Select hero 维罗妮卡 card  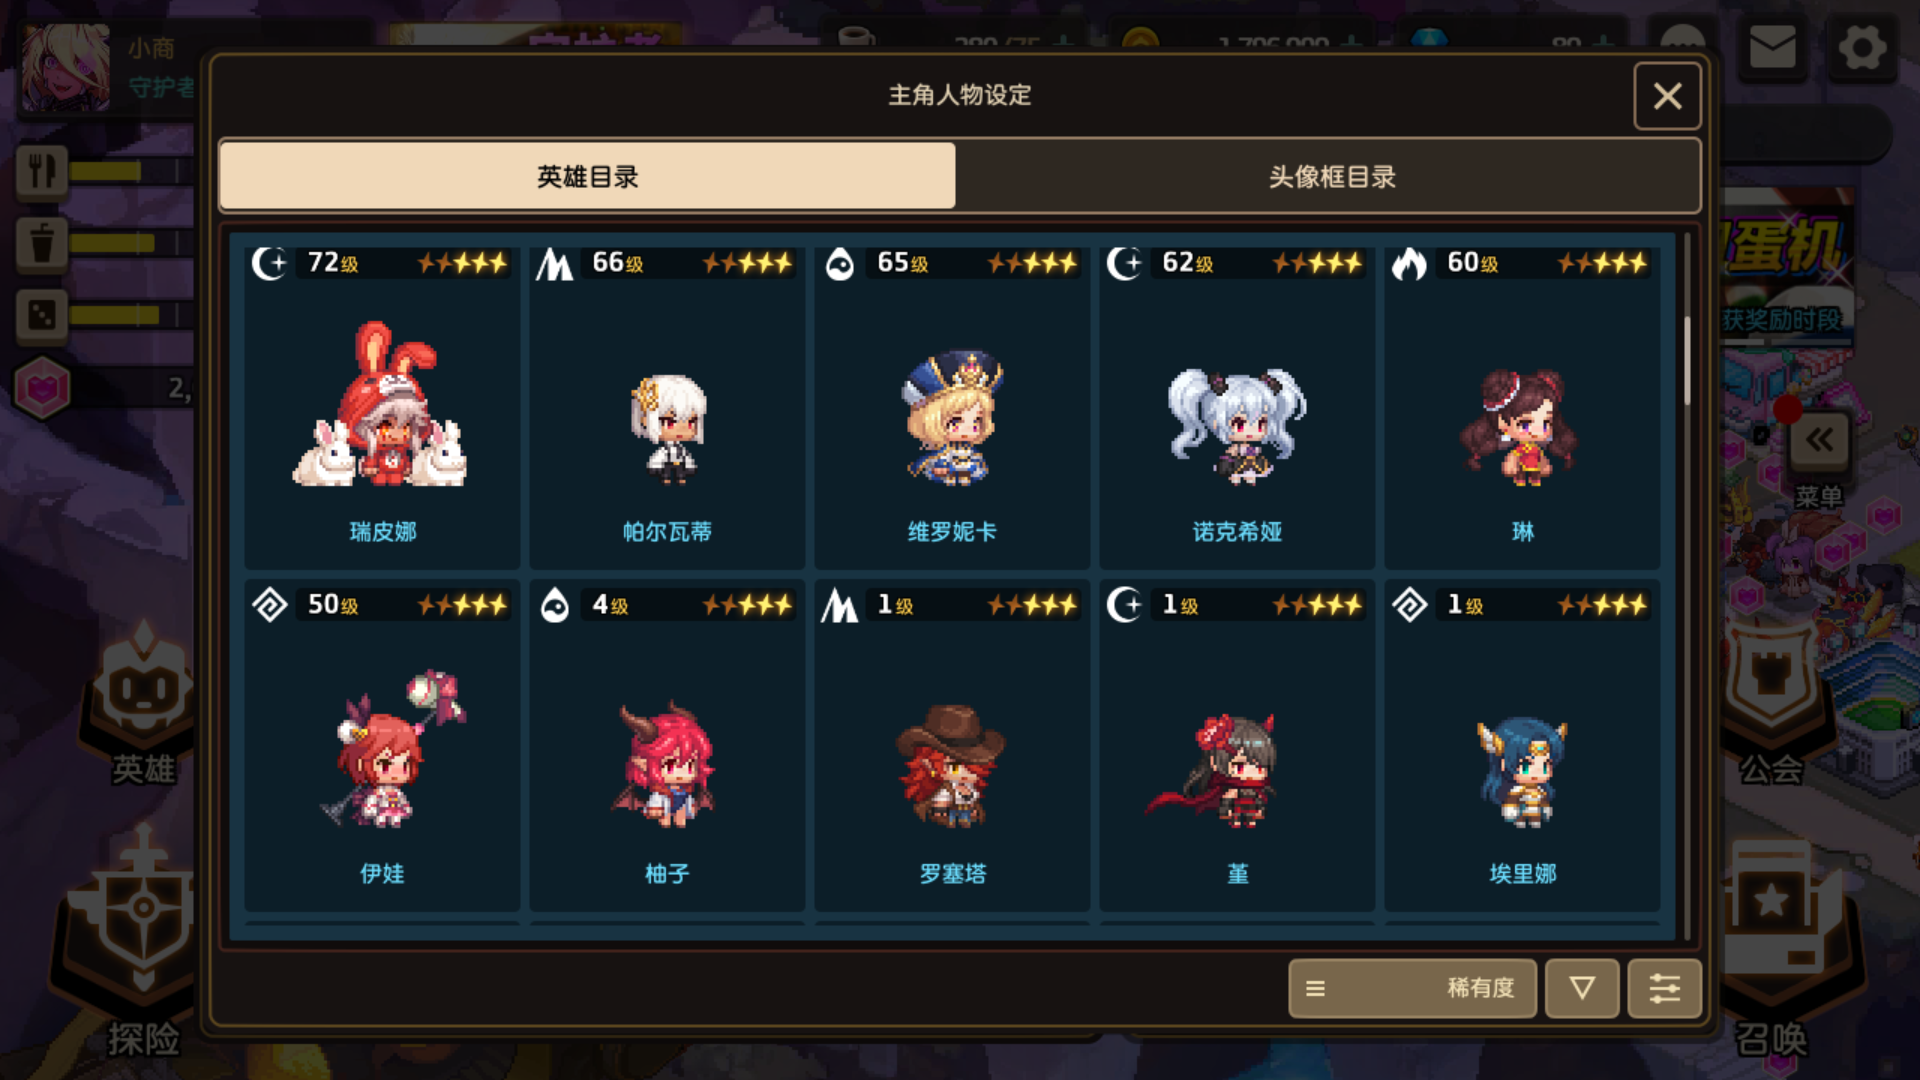point(952,405)
